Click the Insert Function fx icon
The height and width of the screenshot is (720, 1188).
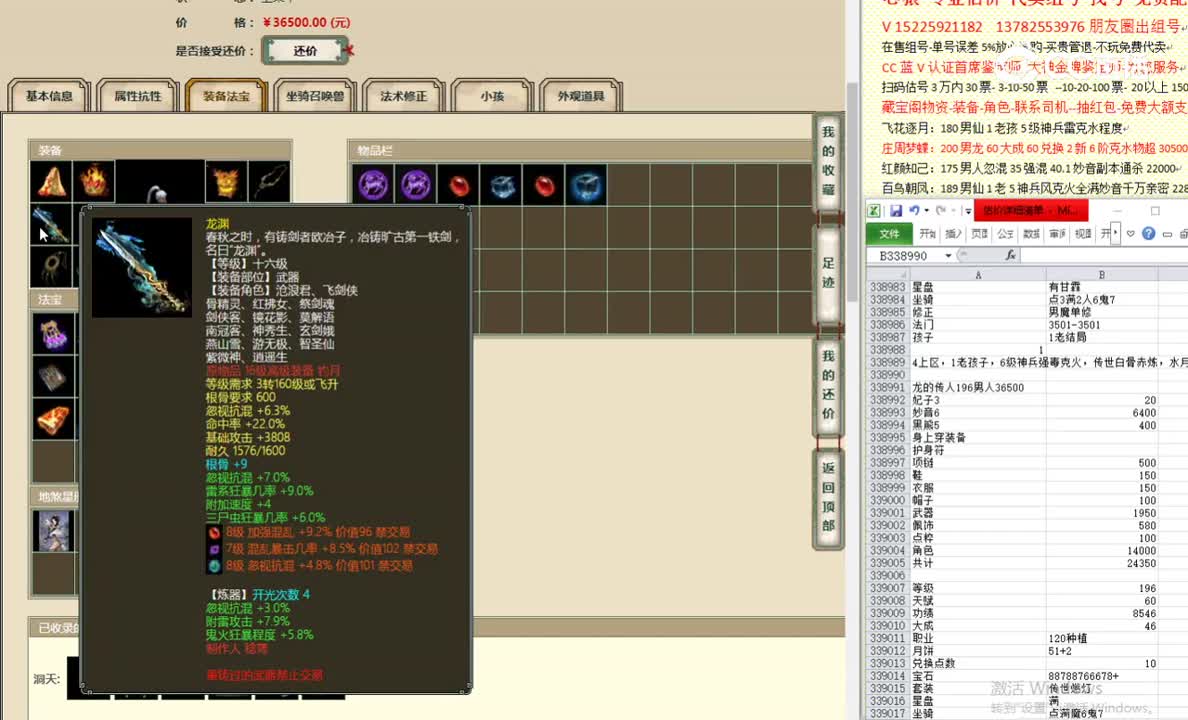click(1008, 255)
